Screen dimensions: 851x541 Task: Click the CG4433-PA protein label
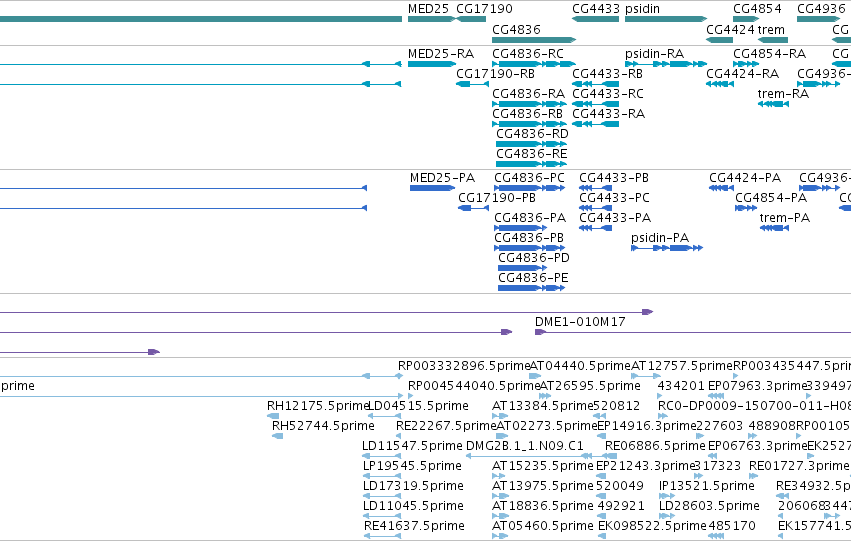[x=615, y=218]
